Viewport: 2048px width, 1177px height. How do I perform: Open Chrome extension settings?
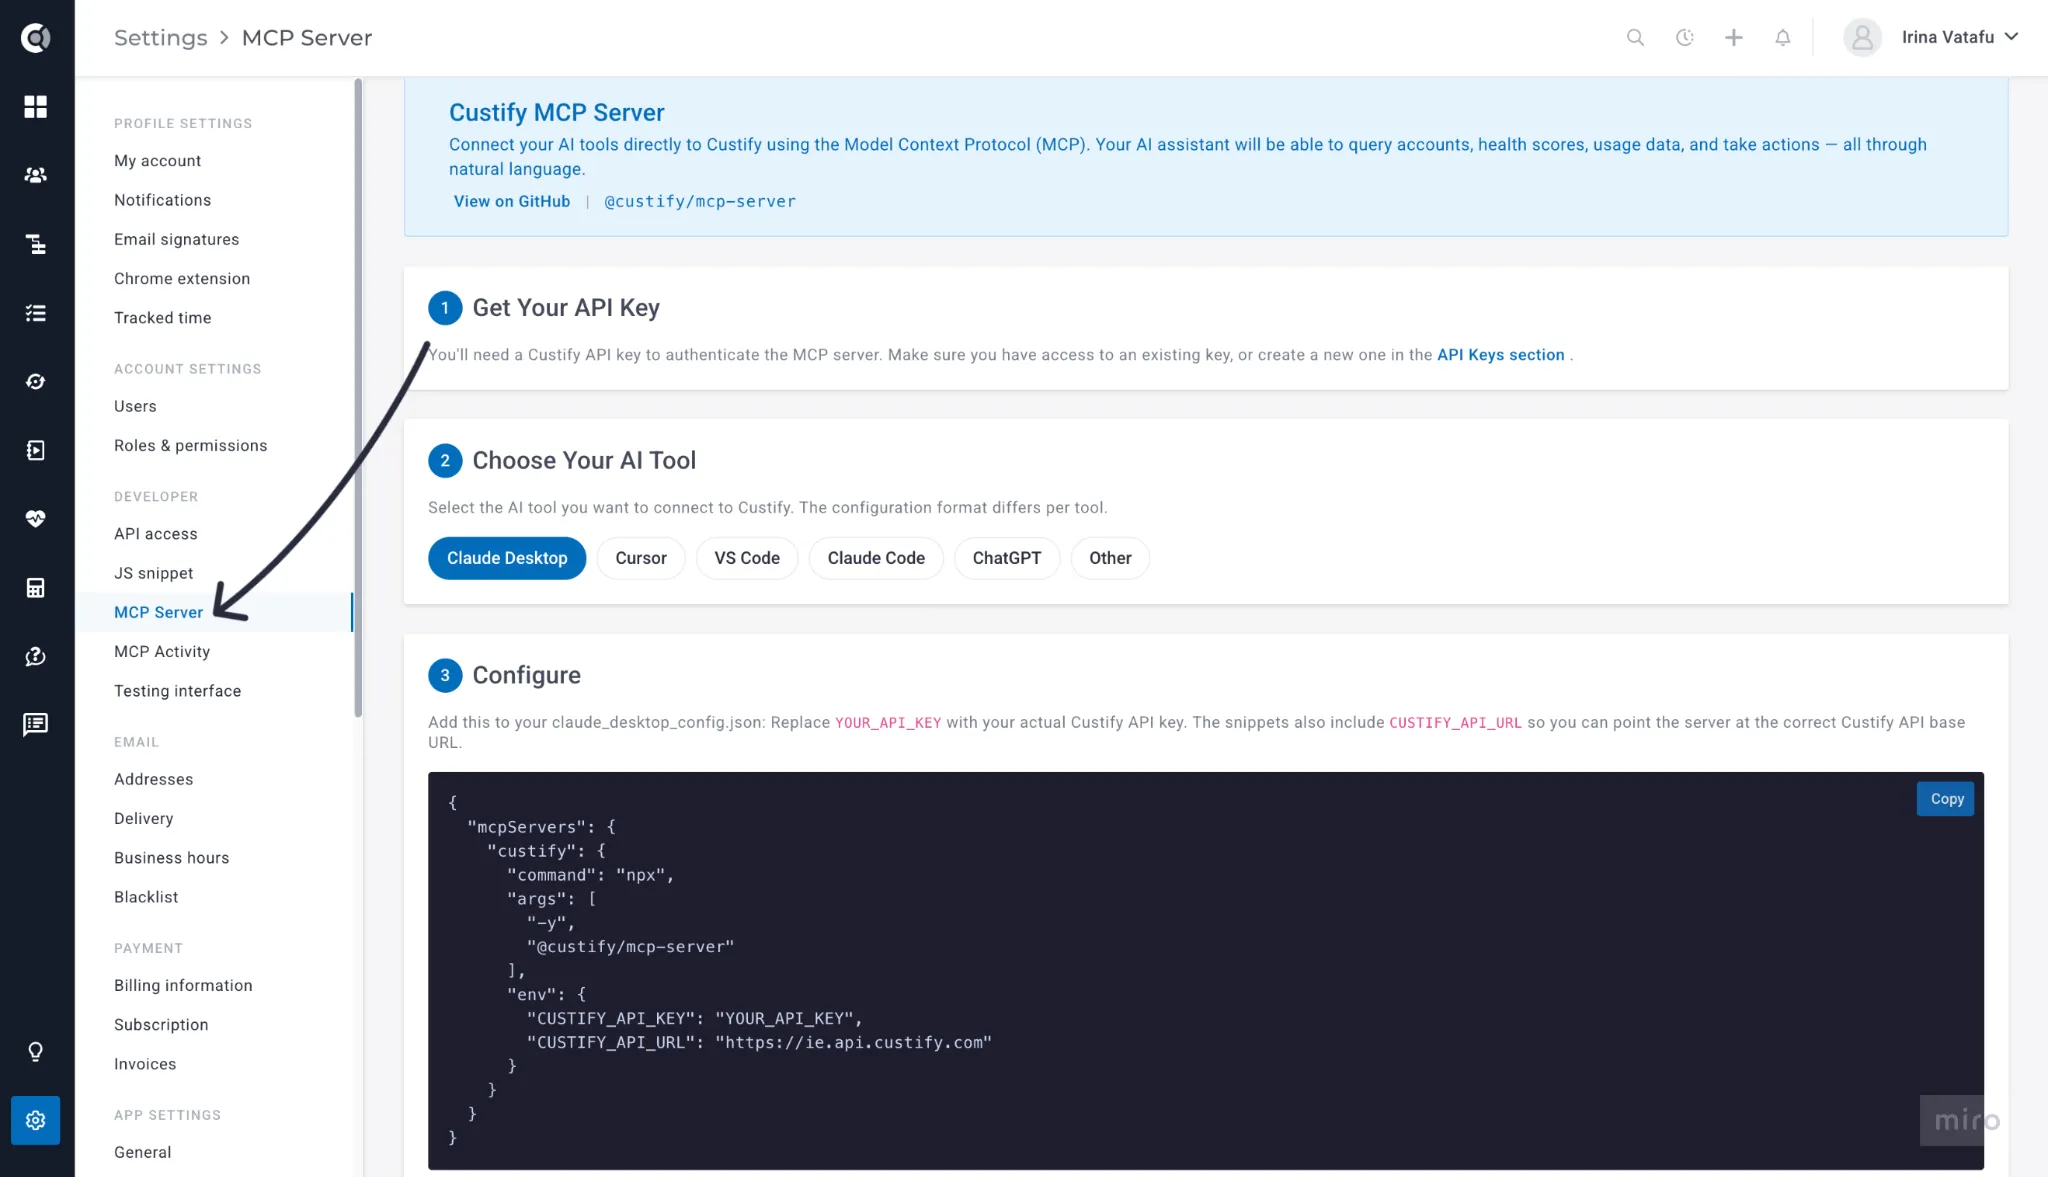click(x=182, y=279)
